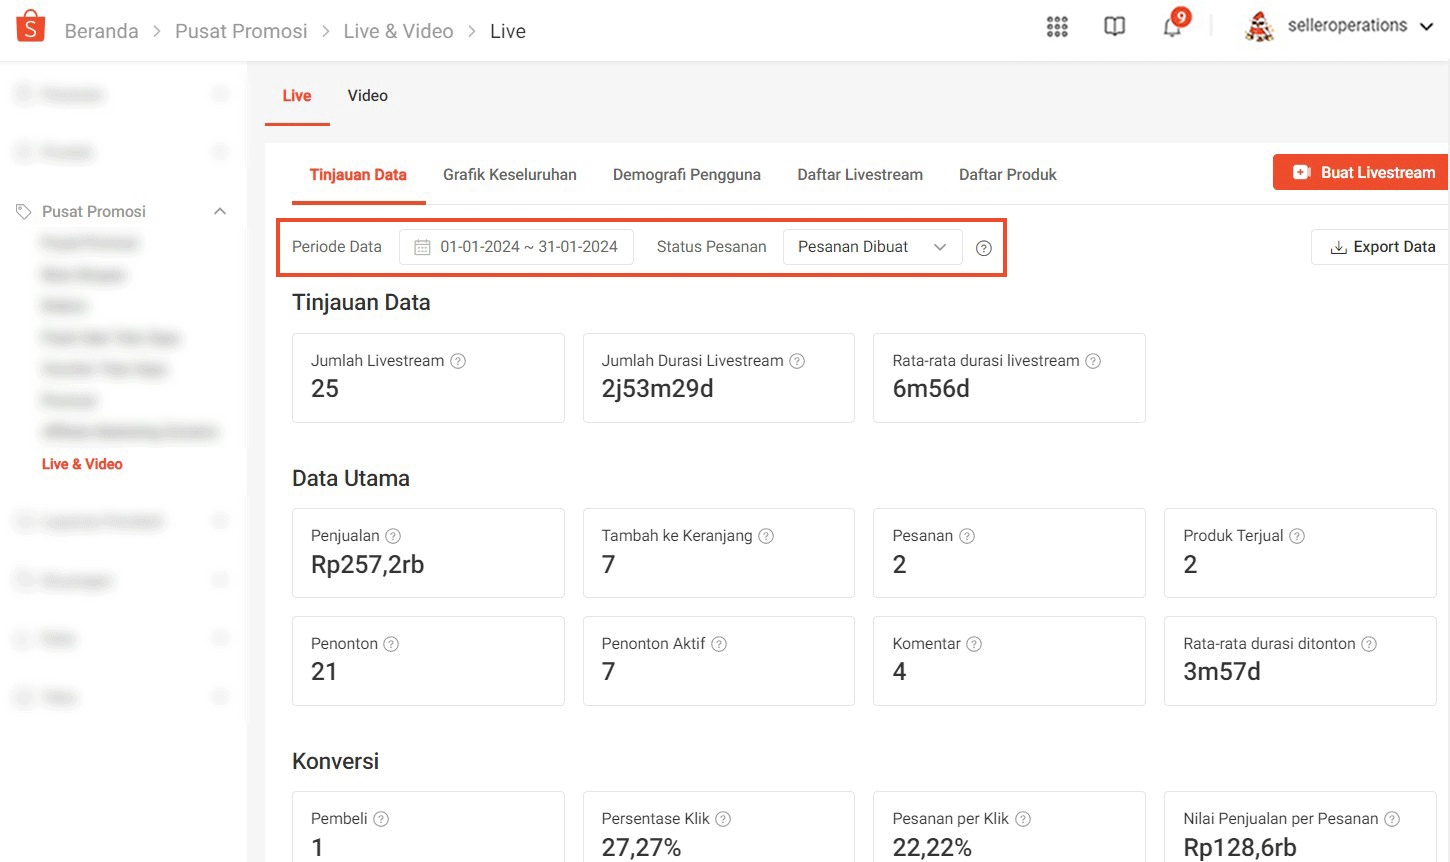Click the info icon next to Pesanan

[967, 536]
